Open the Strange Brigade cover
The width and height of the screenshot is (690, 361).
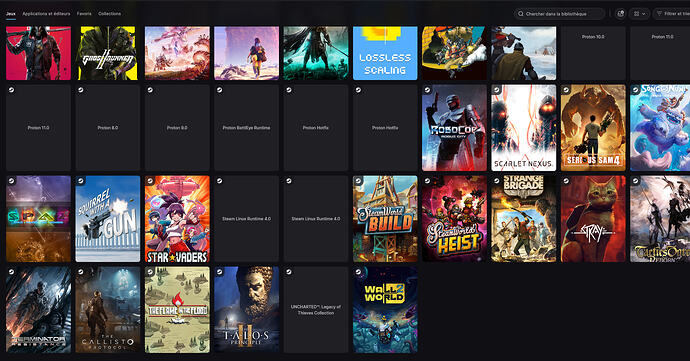click(524, 219)
